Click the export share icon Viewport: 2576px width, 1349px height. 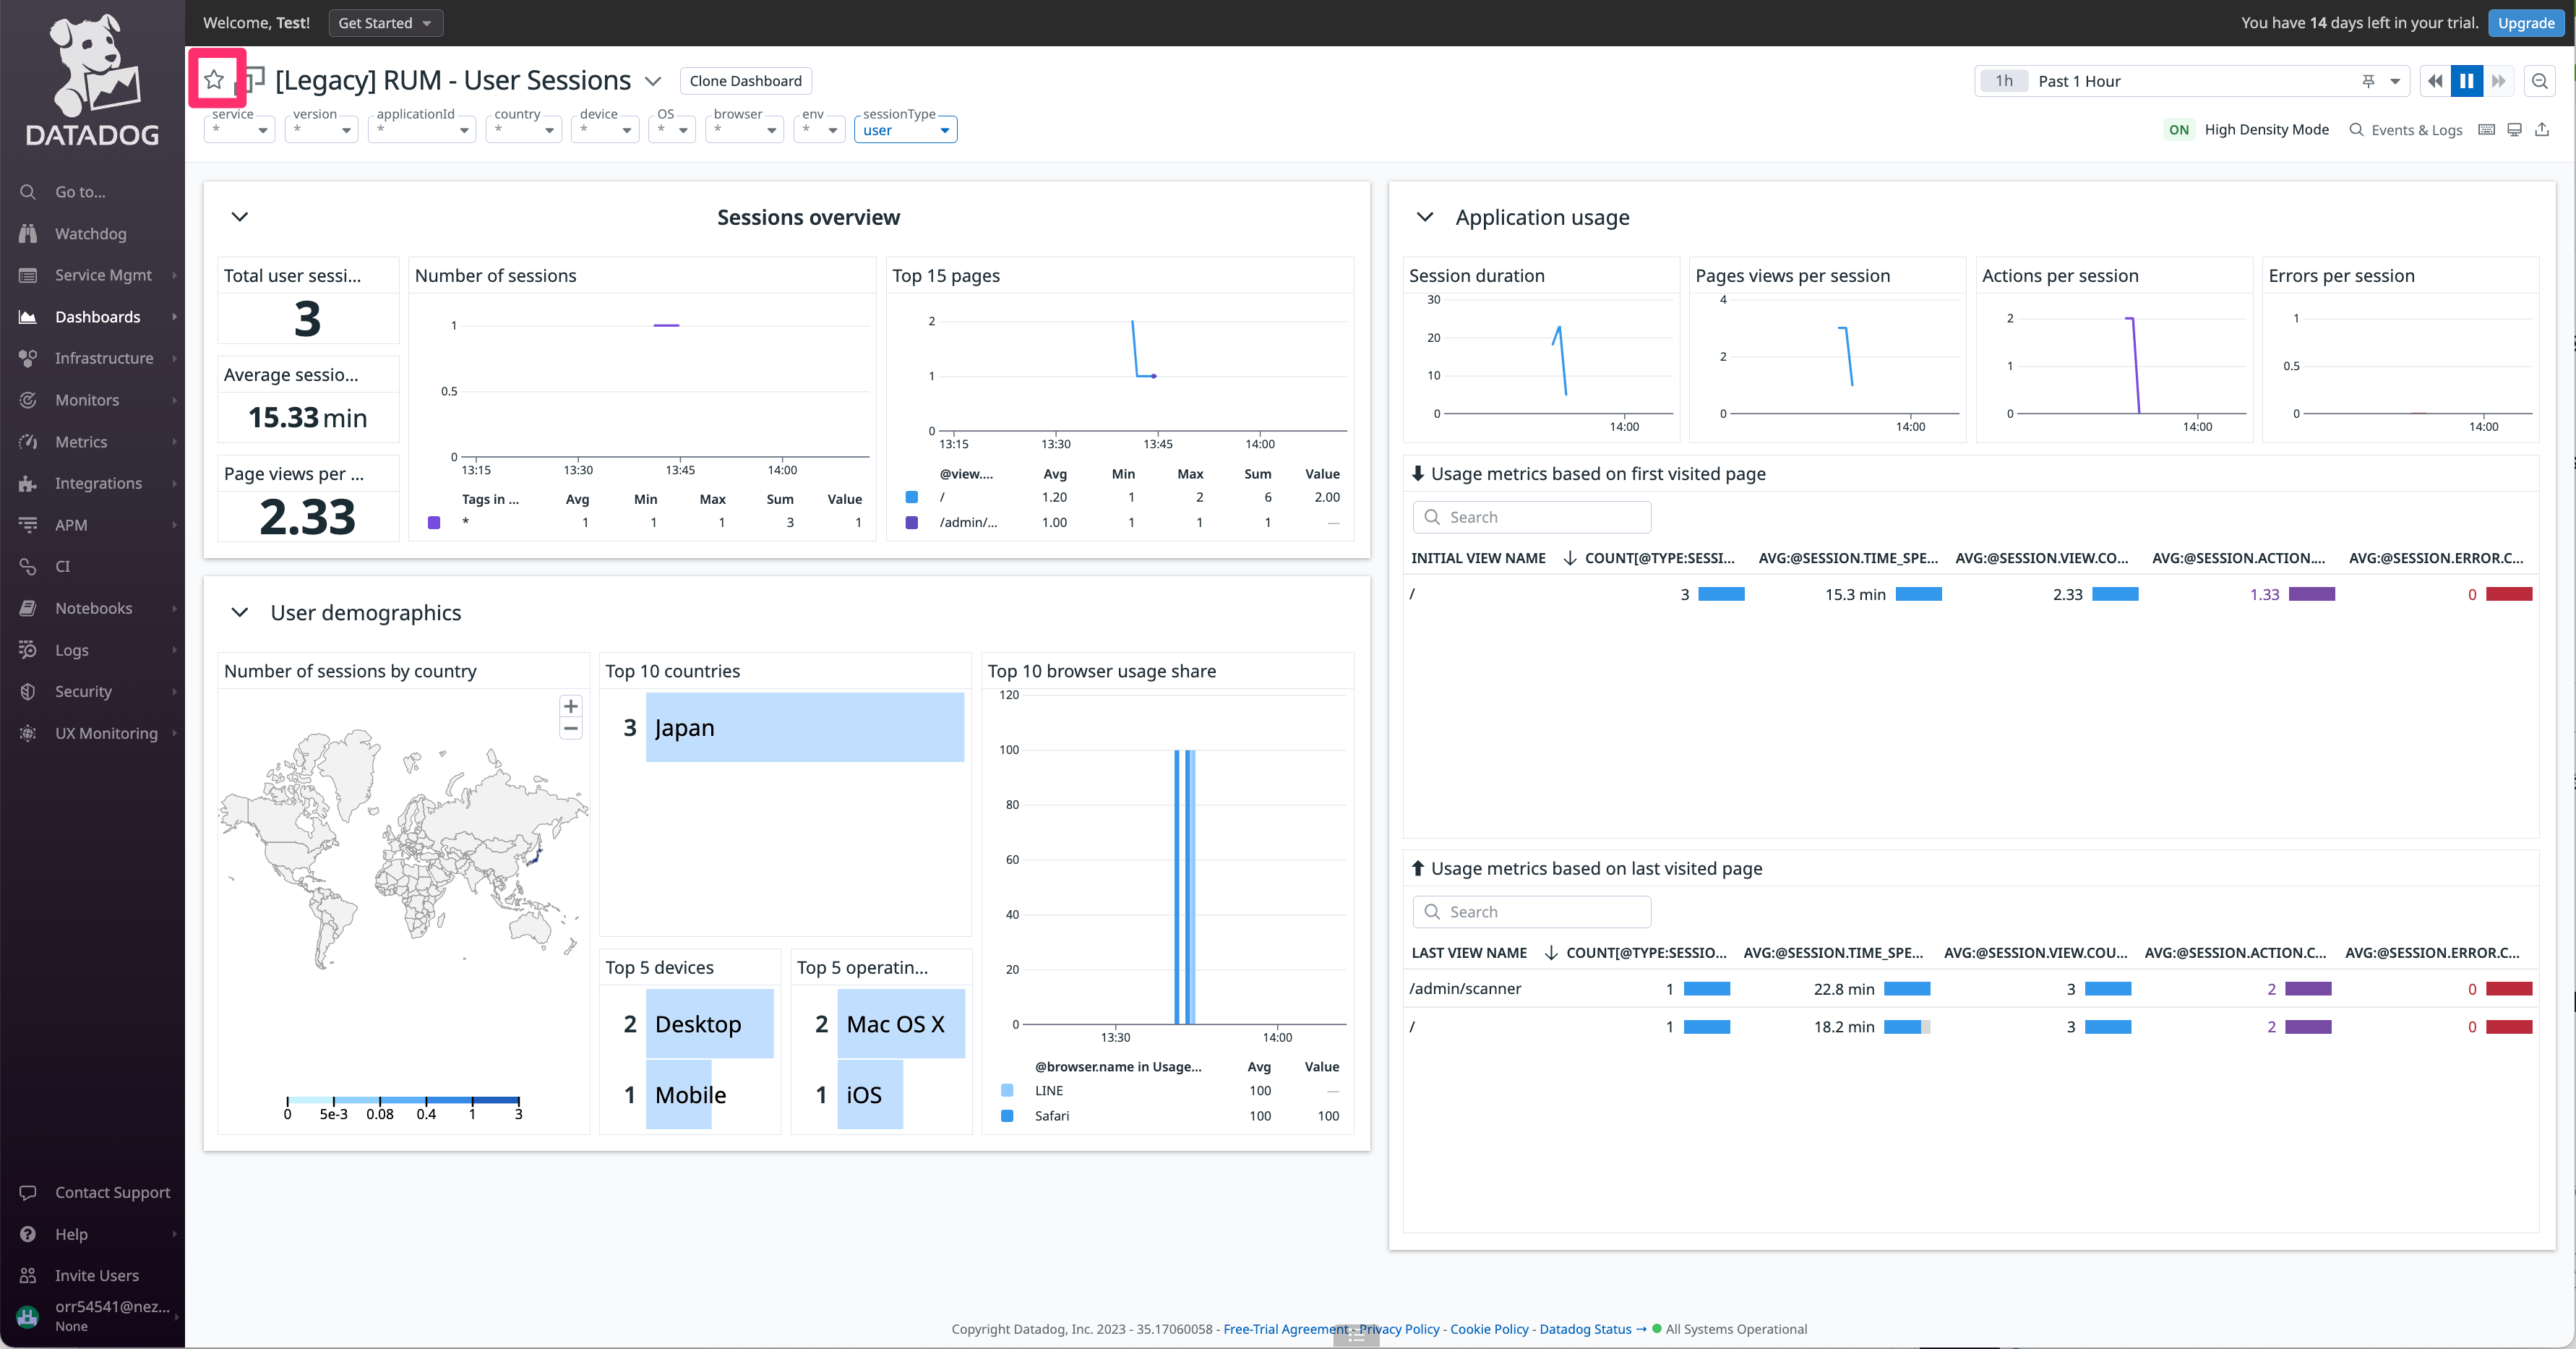(2542, 130)
